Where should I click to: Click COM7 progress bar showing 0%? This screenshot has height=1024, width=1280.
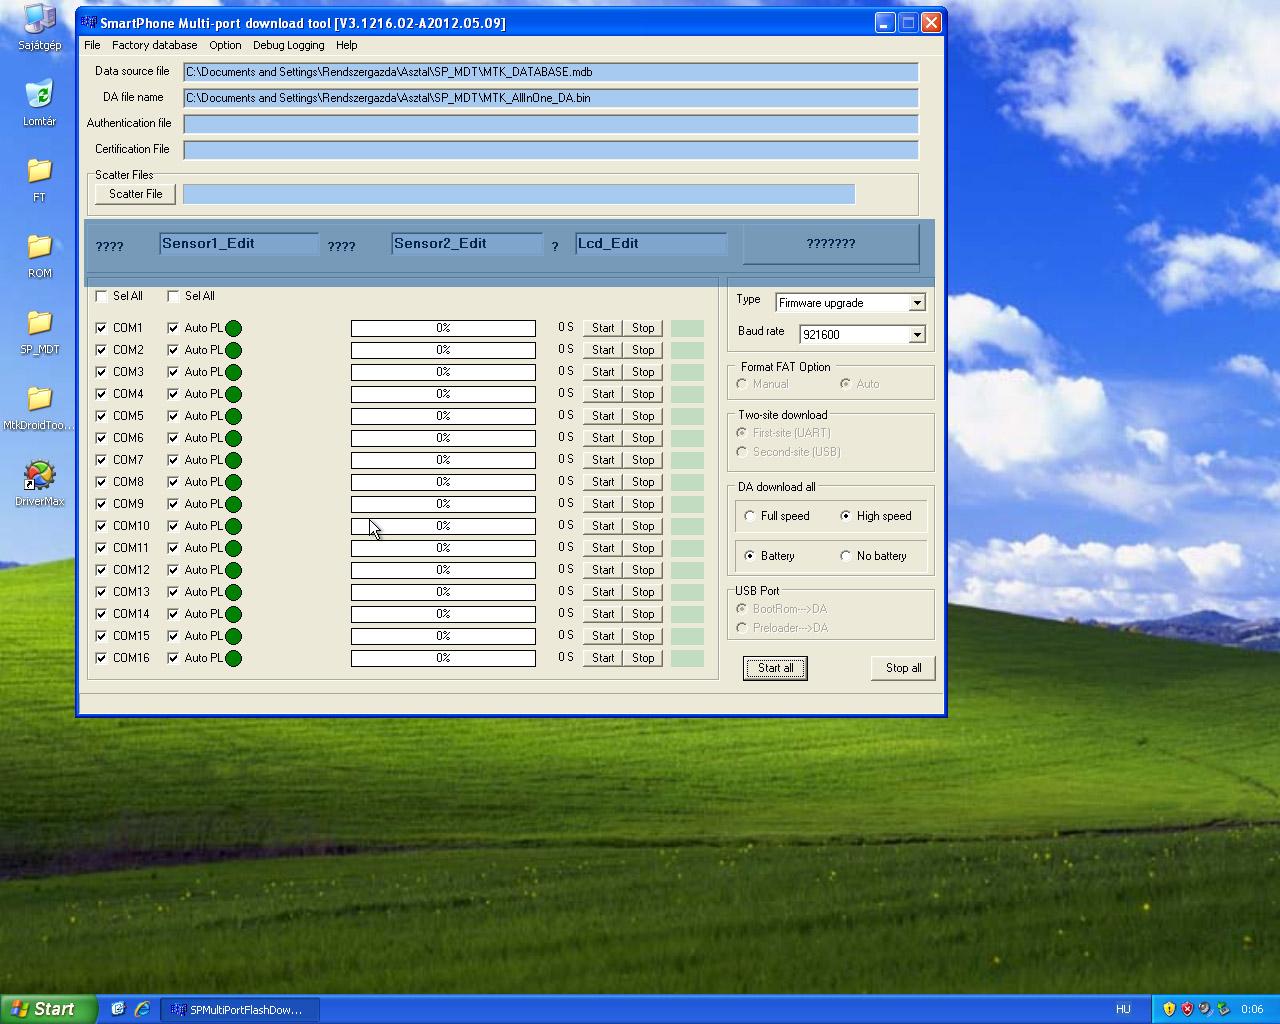point(443,460)
